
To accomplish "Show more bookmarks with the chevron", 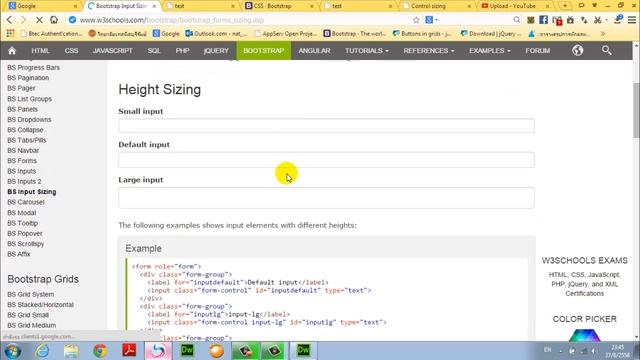I will (x=603, y=33).
